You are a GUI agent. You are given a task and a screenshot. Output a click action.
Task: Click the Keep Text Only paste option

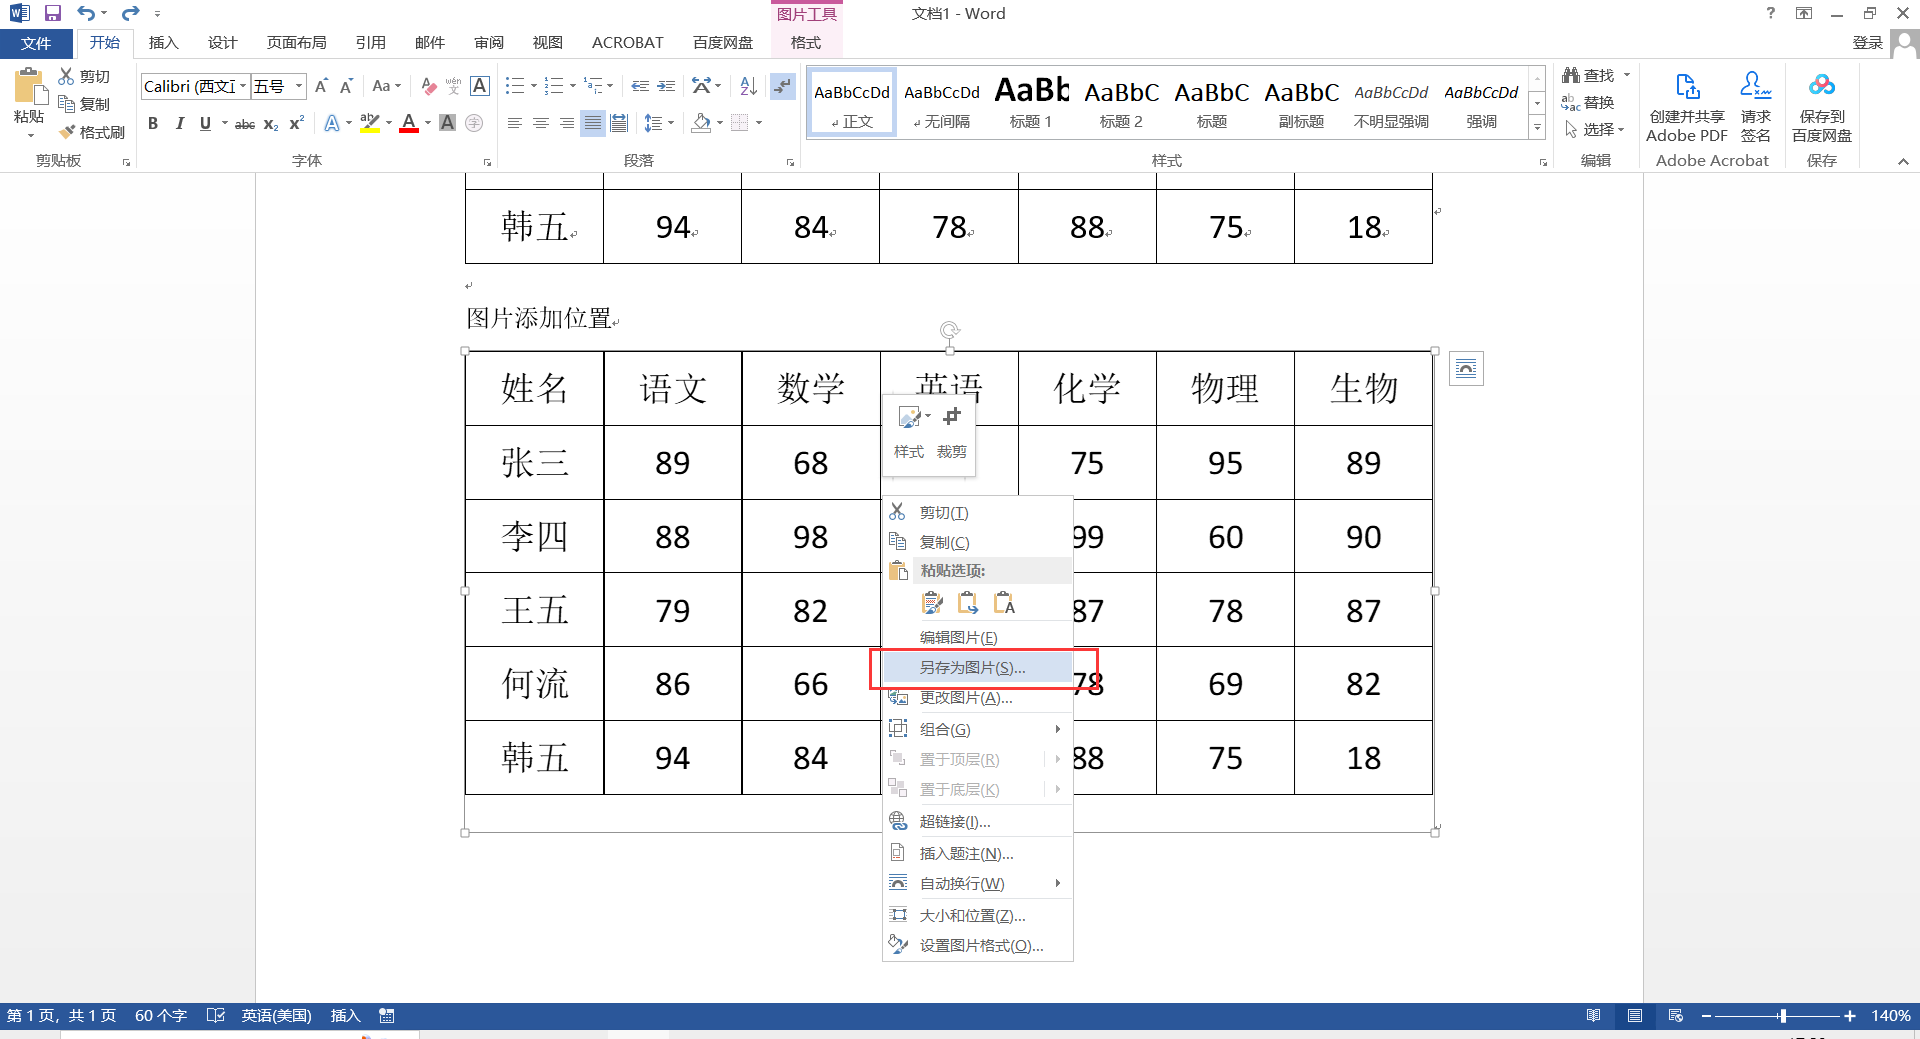coord(1004,603)
